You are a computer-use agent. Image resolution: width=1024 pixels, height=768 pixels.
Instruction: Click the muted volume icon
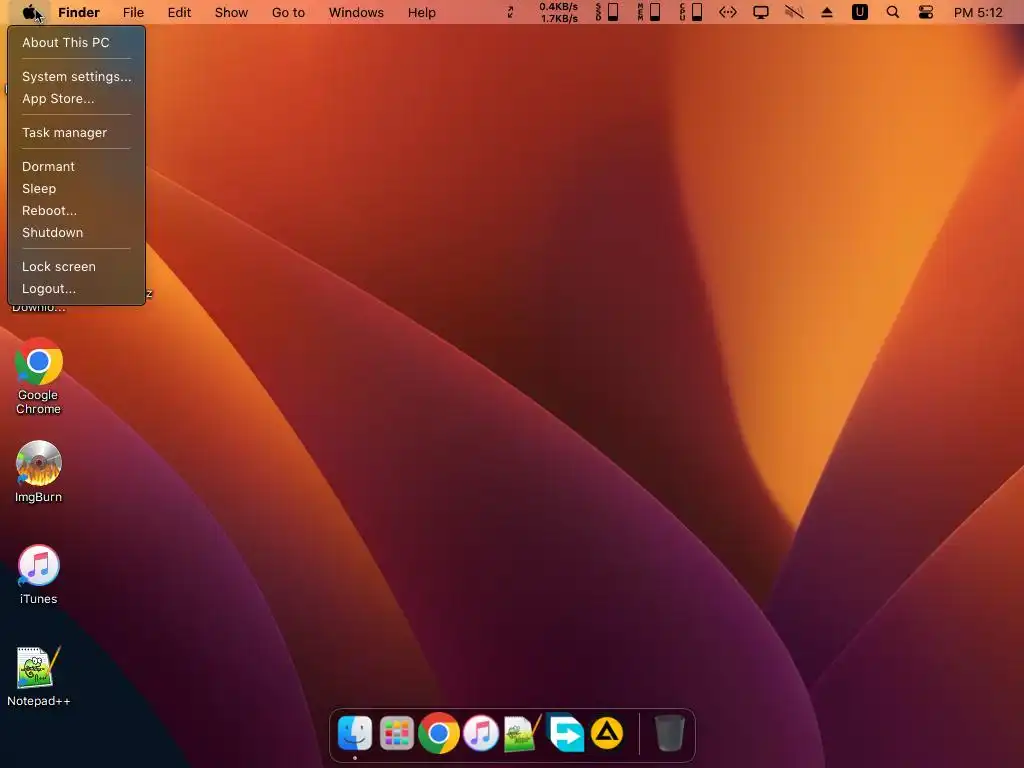794,12
